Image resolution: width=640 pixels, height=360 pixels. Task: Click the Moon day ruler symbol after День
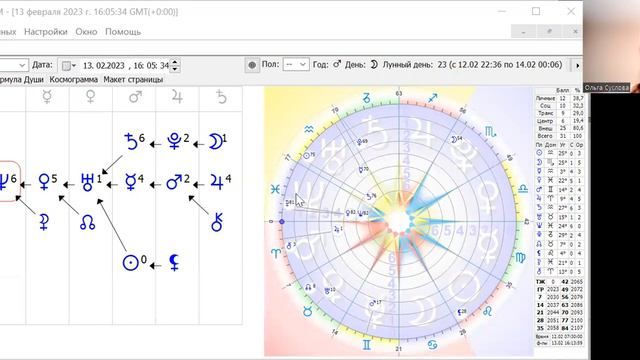[374, 64]
